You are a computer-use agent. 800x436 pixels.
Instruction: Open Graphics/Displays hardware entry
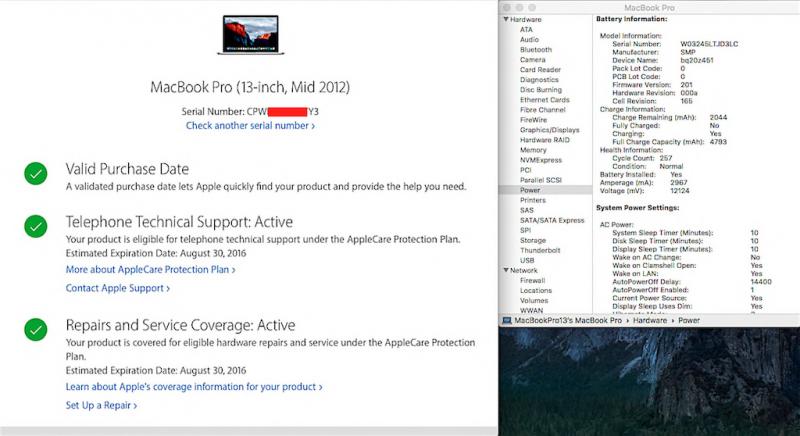[549, 130]
